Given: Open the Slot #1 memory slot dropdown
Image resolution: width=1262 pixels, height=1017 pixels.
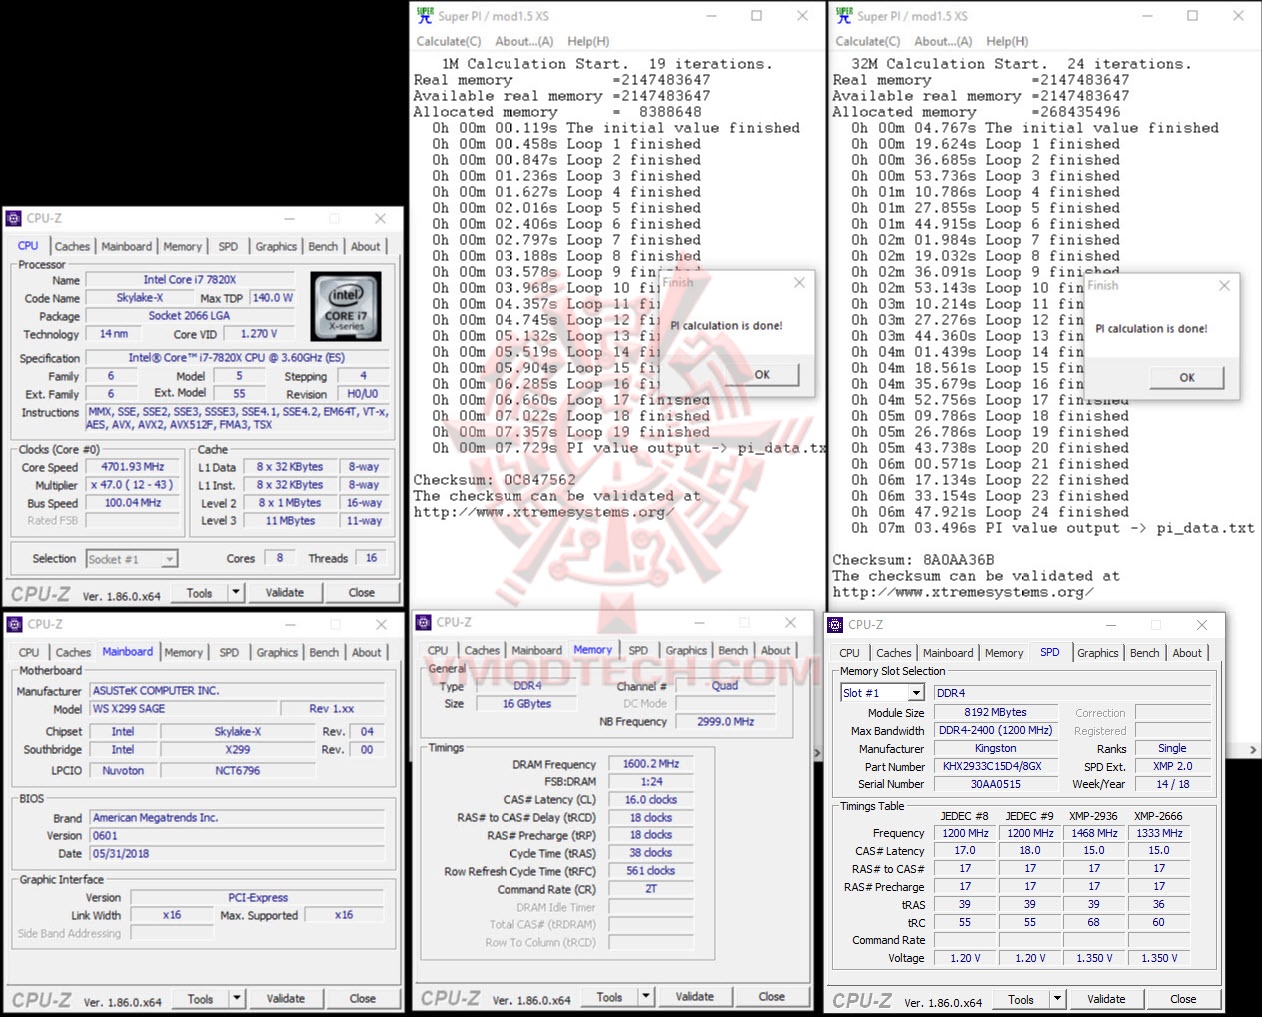Looking at the screenshot, I should click(x=915, y=693).
